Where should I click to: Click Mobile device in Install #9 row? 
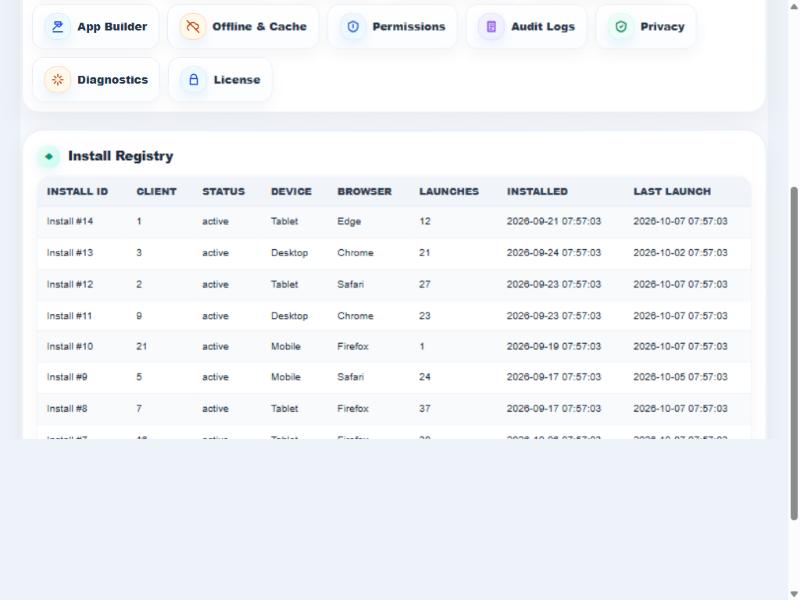286,377
